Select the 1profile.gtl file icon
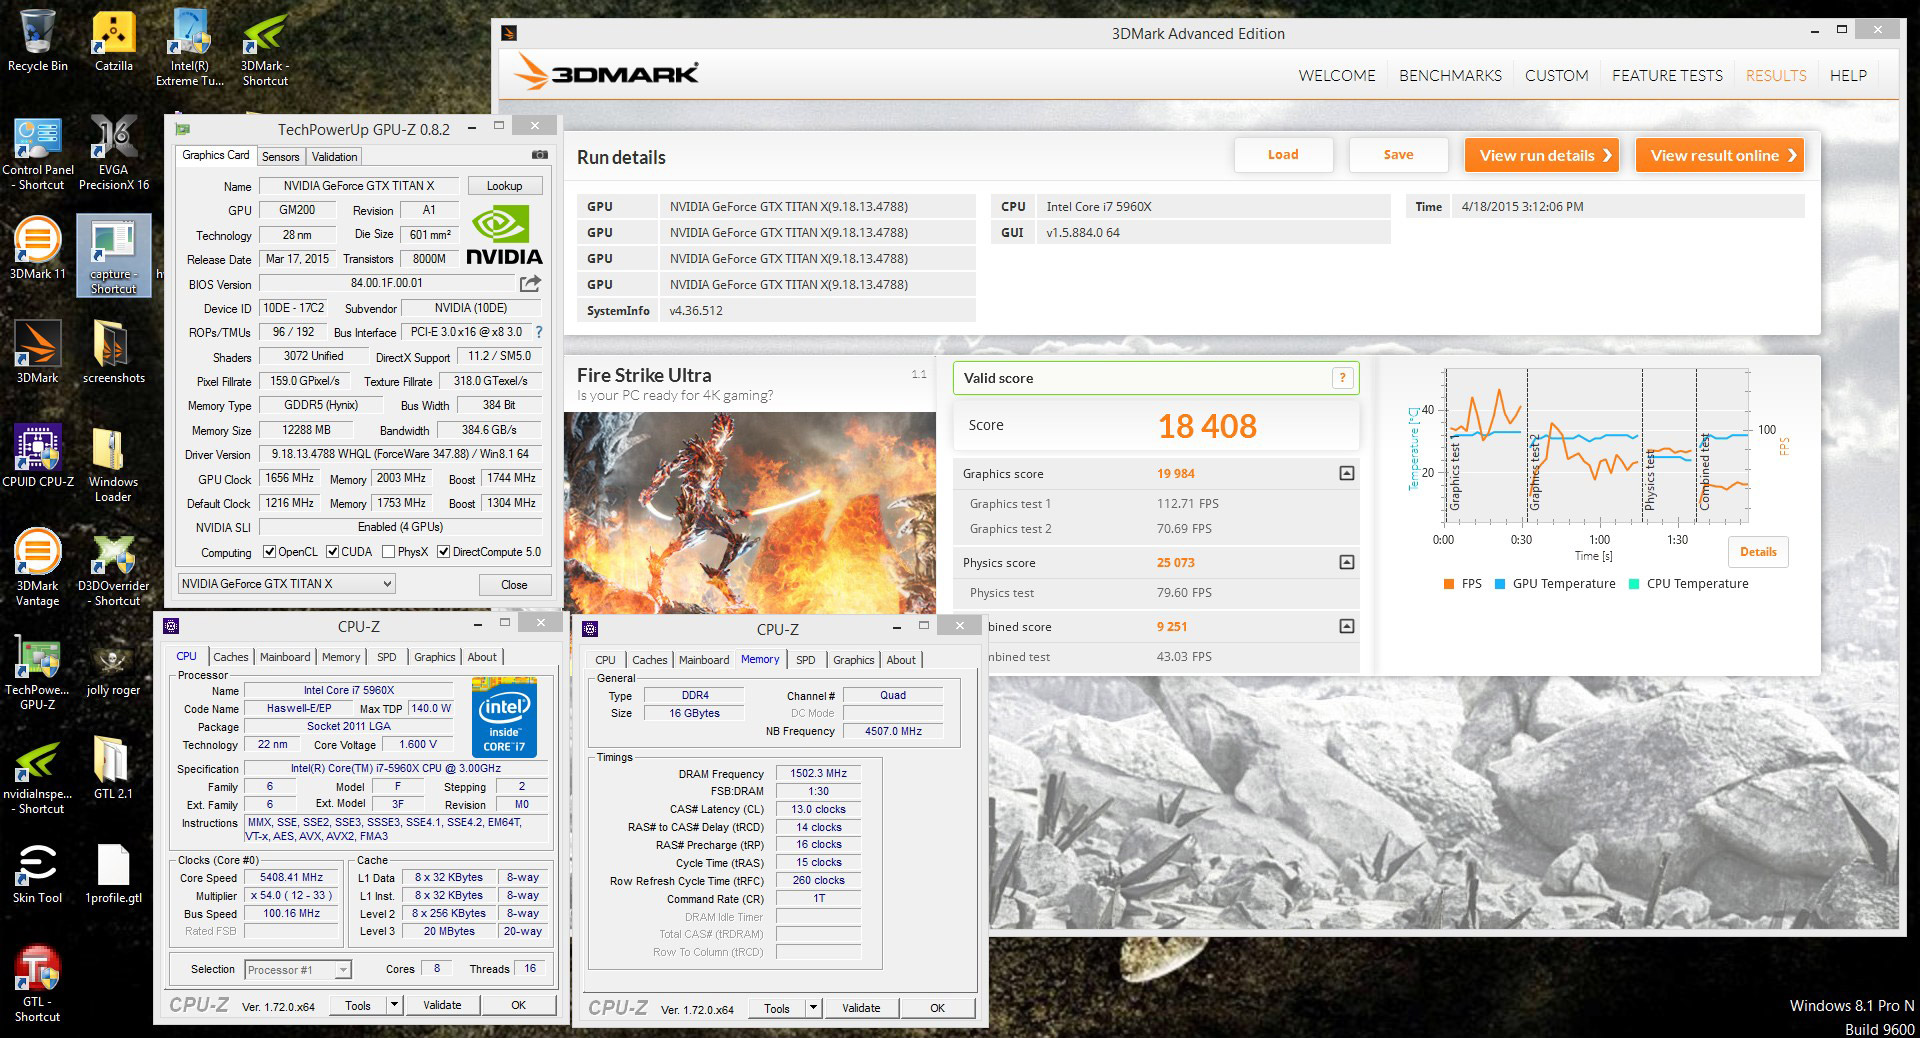 (113, 872)
